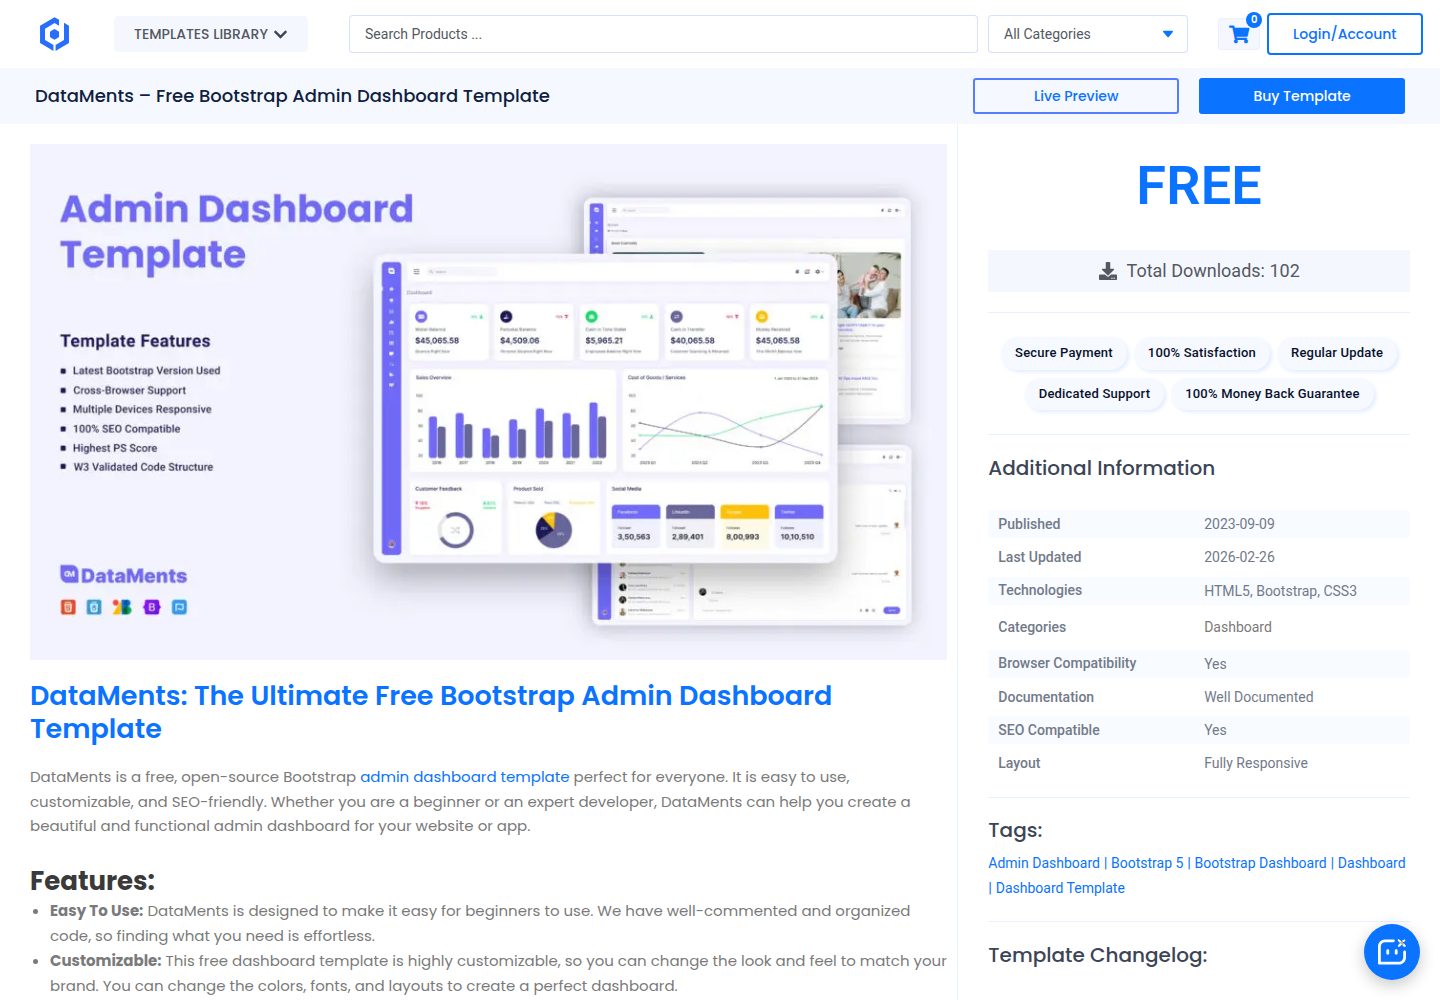Image resolution: width=1440 pixels, height=1000 pixels.
Task: Click the Published date 2023-09-09
Action: click(x=1239, y=524)
